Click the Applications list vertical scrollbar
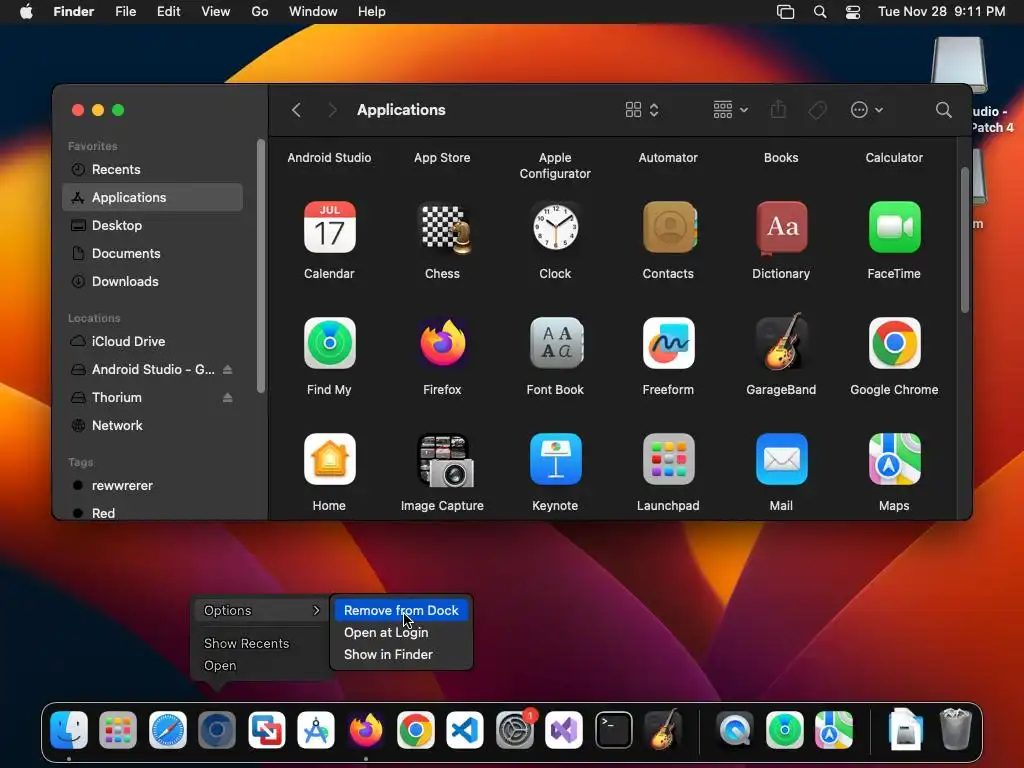Viewport: 1024px width, 768px height. [x=965, y=240]
